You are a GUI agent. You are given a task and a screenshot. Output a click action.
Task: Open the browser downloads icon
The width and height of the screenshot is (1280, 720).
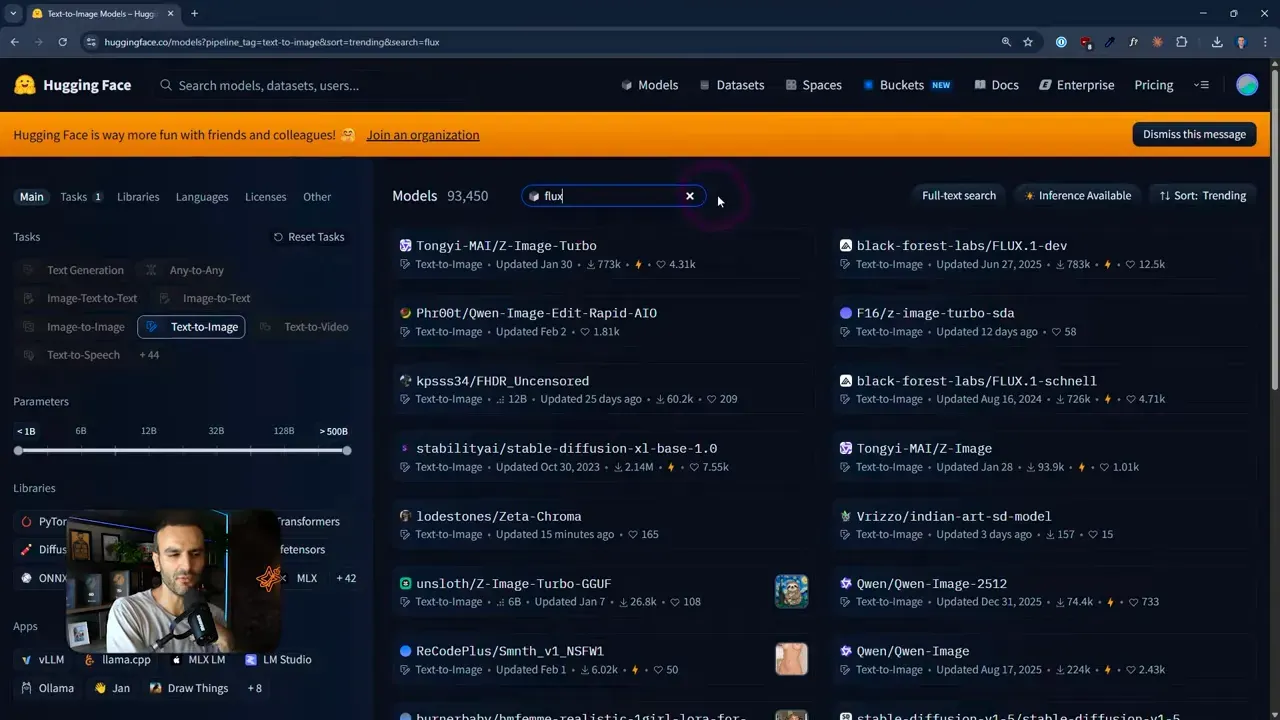1217,42
